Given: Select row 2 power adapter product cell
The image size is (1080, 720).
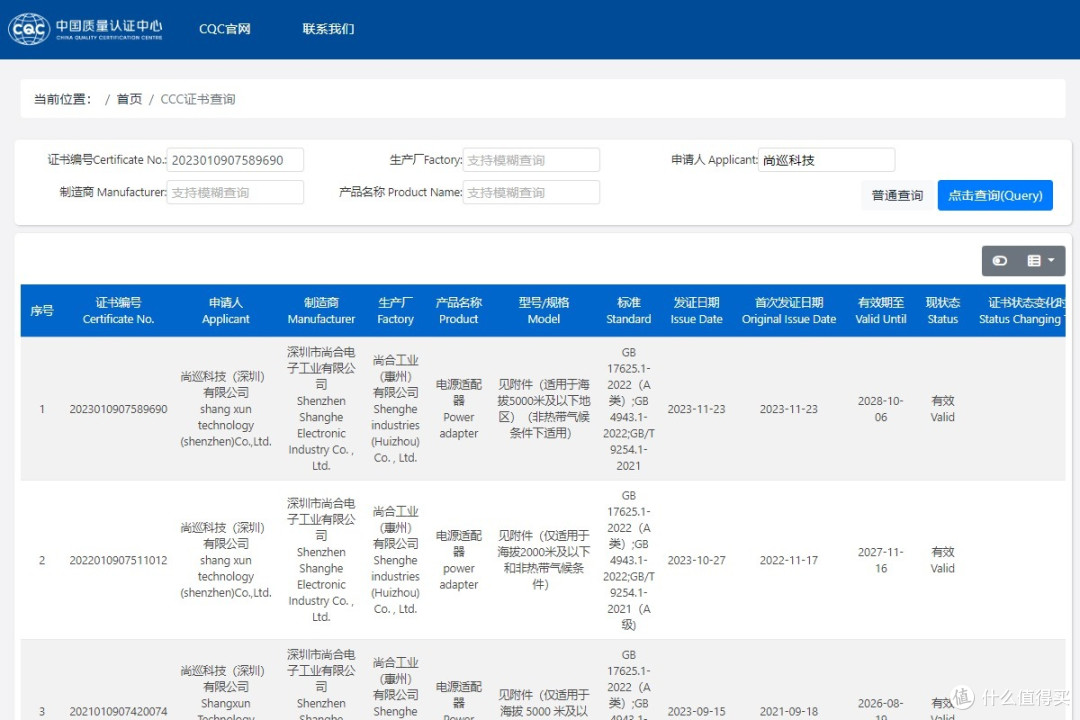Looking at the screenshot, I should click(x=459, y=560).
